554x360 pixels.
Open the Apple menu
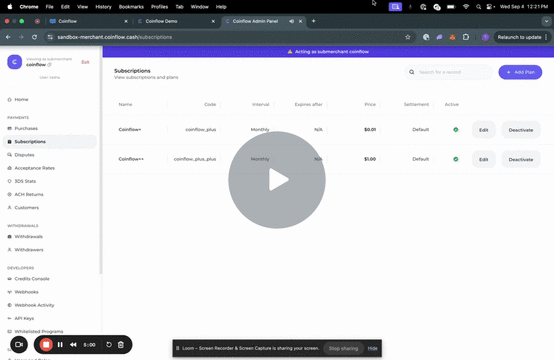coord(10,7)
